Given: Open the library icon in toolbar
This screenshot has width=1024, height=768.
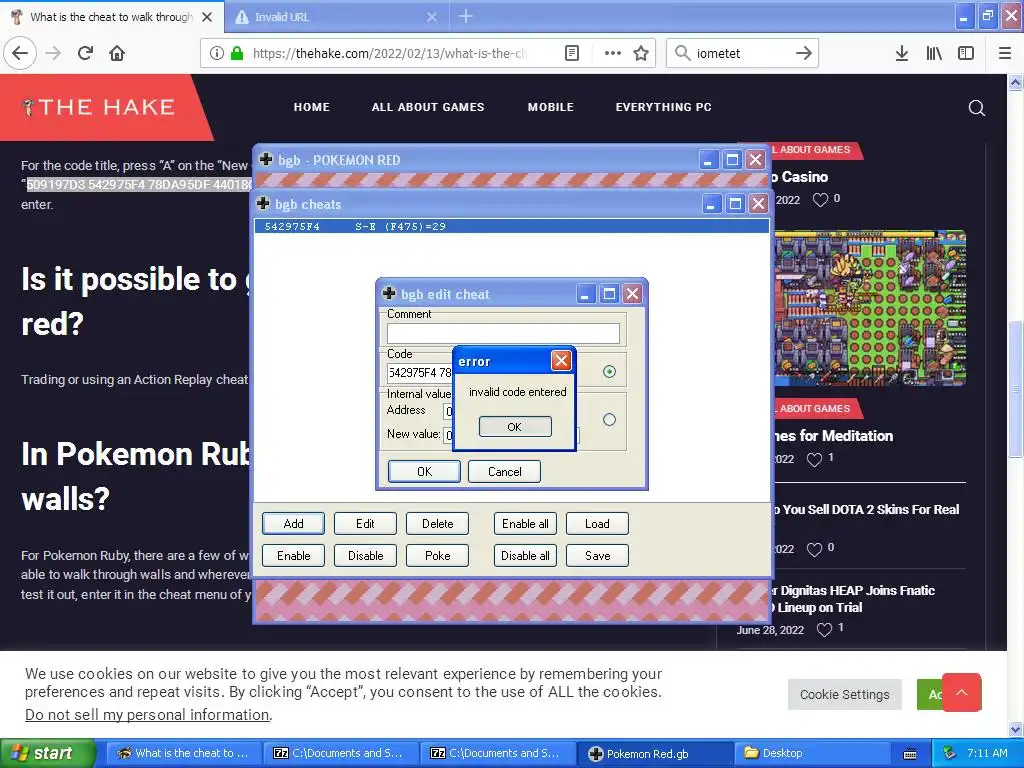Looking at the screenshot, I should coord(934,53).
